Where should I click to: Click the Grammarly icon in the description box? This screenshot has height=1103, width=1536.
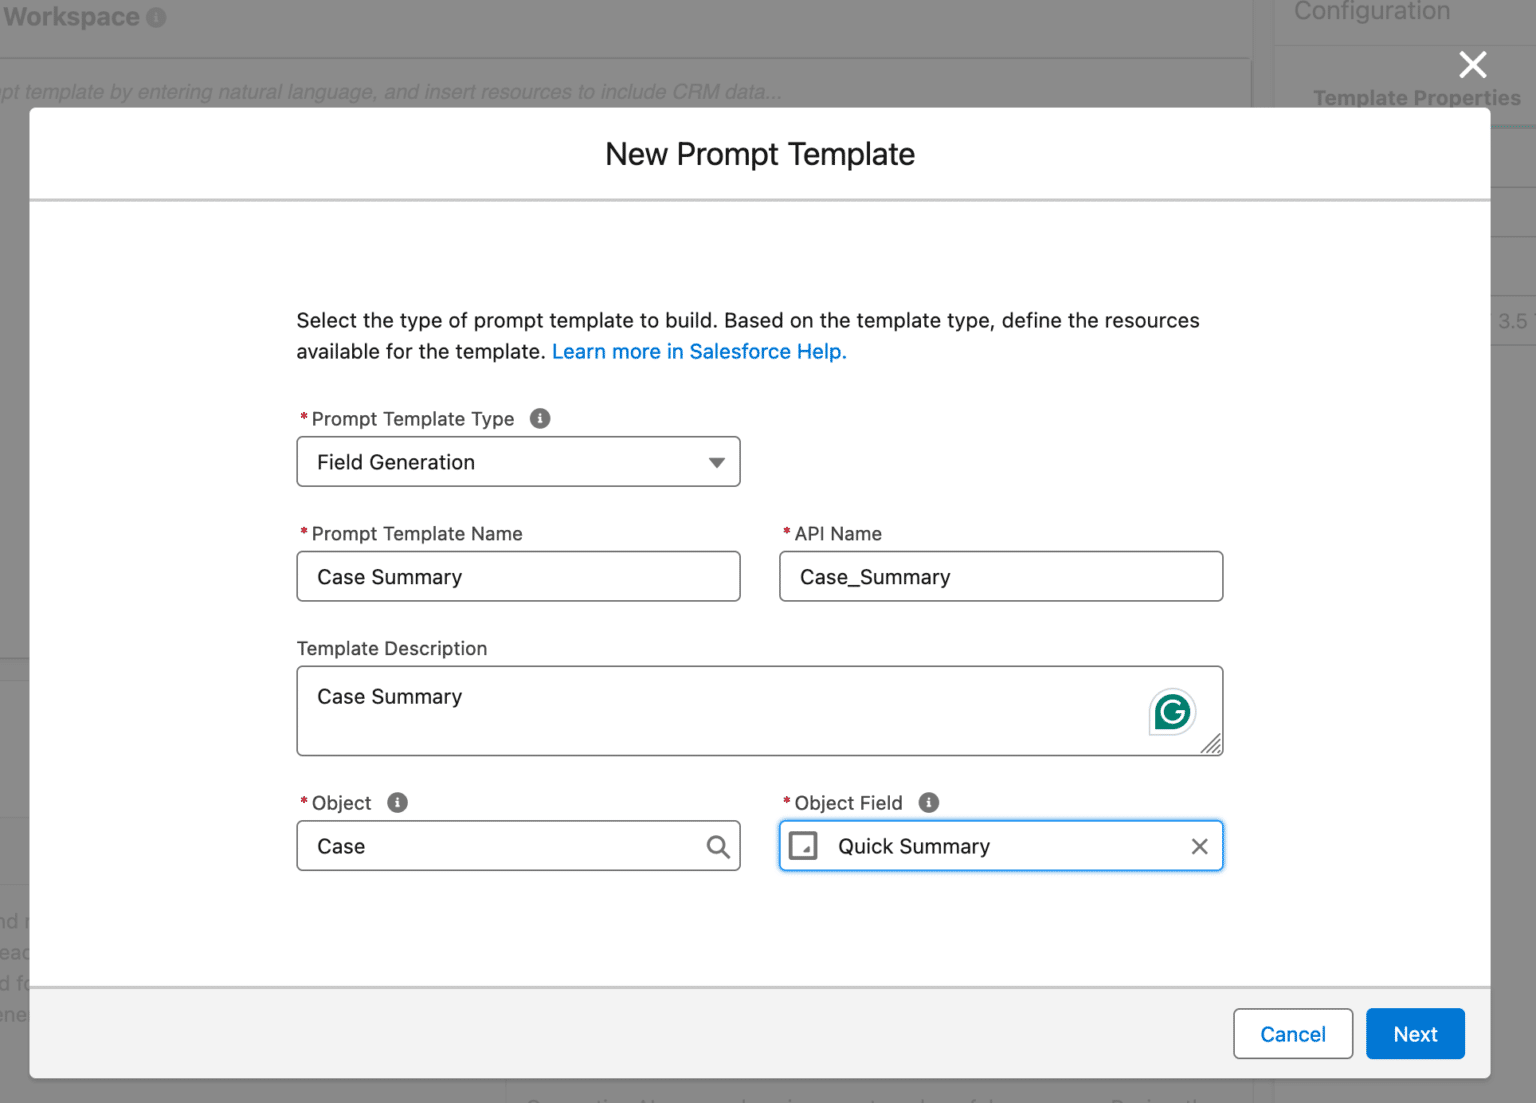point(1171,711)
